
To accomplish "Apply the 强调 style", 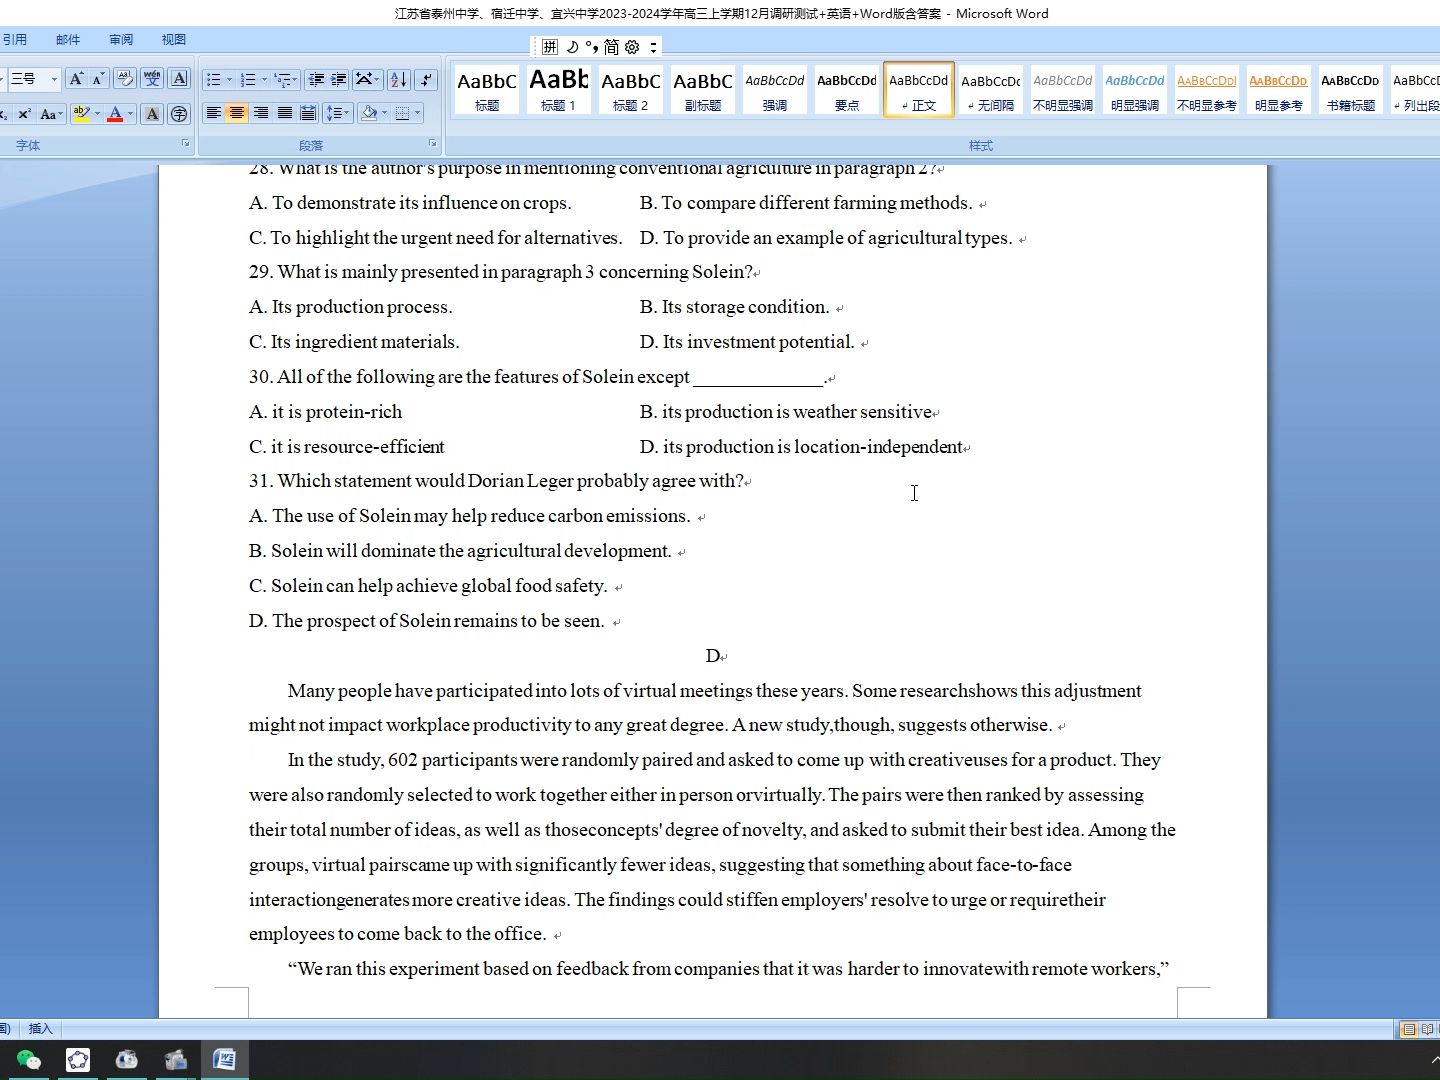I will click(775, 89).
